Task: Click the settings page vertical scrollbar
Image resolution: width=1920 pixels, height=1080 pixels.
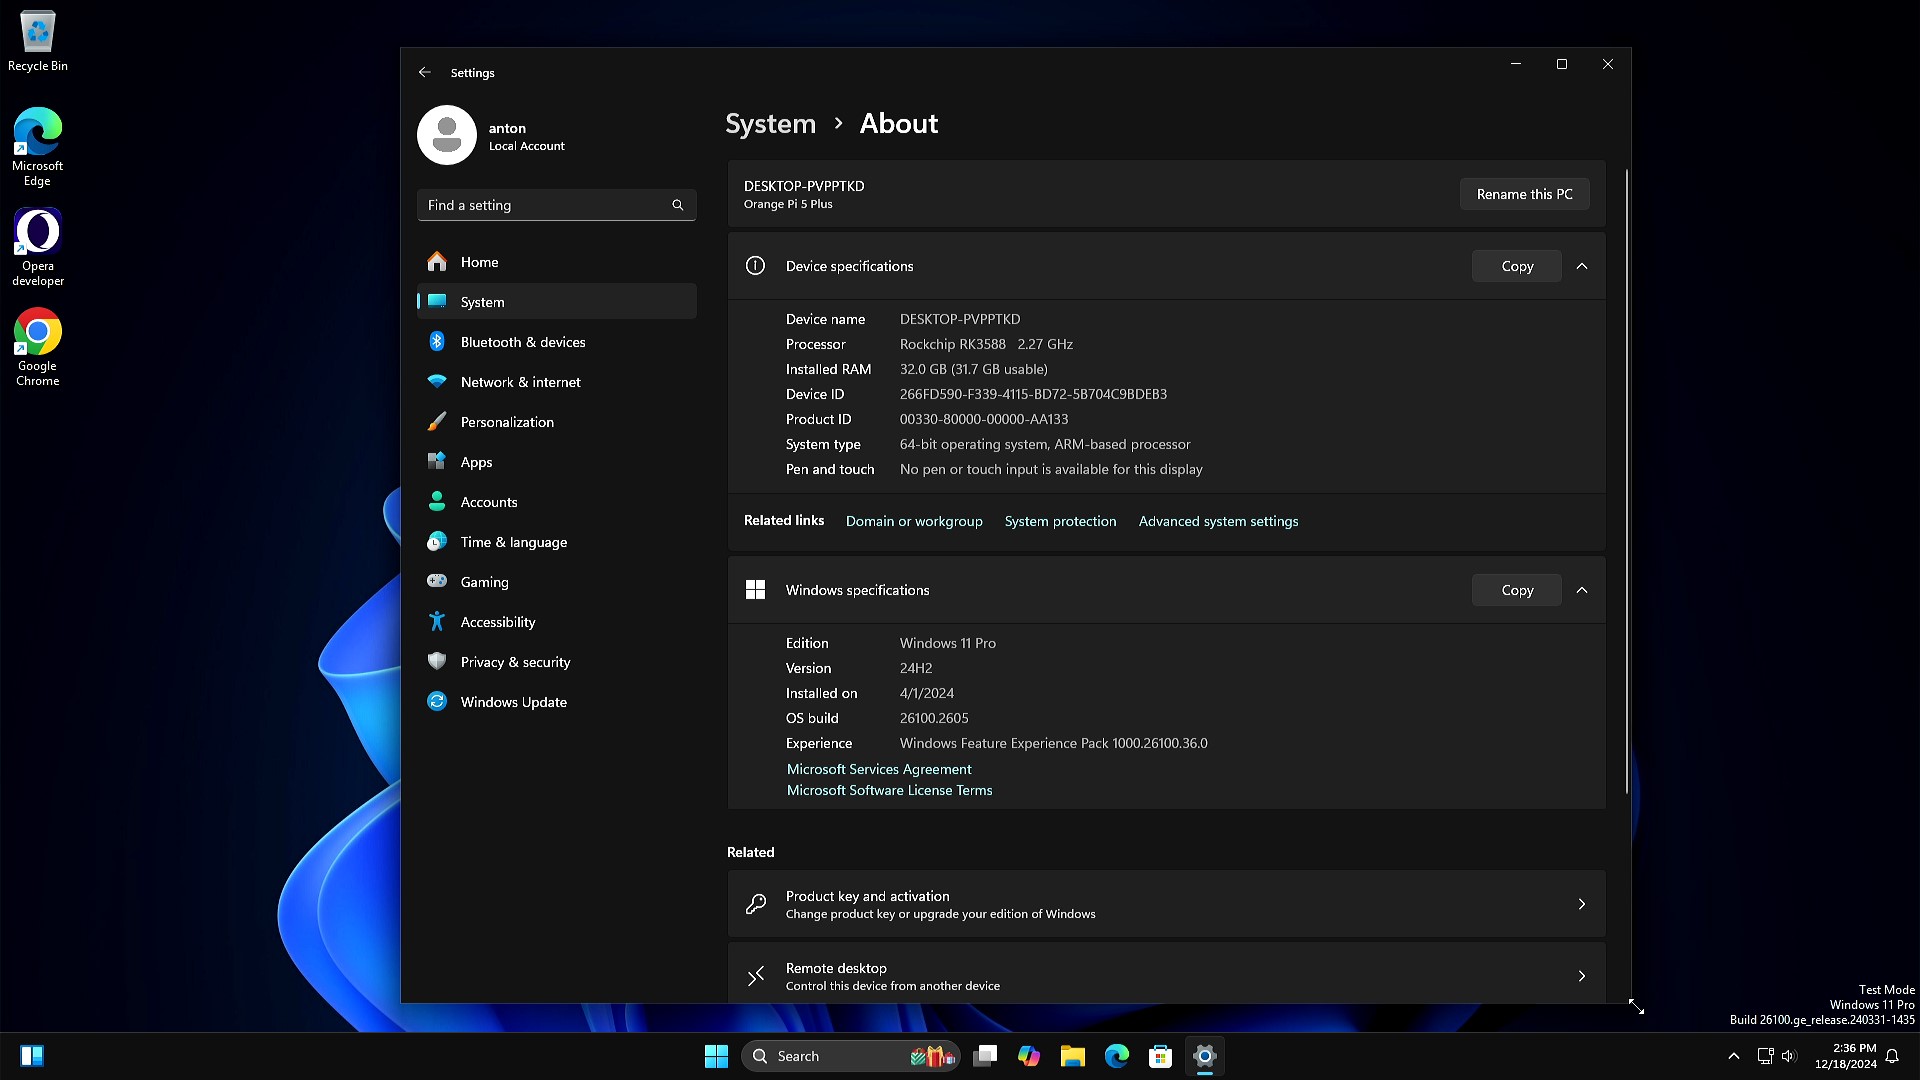Action: pyautogui.click(x=1627, y=480)
